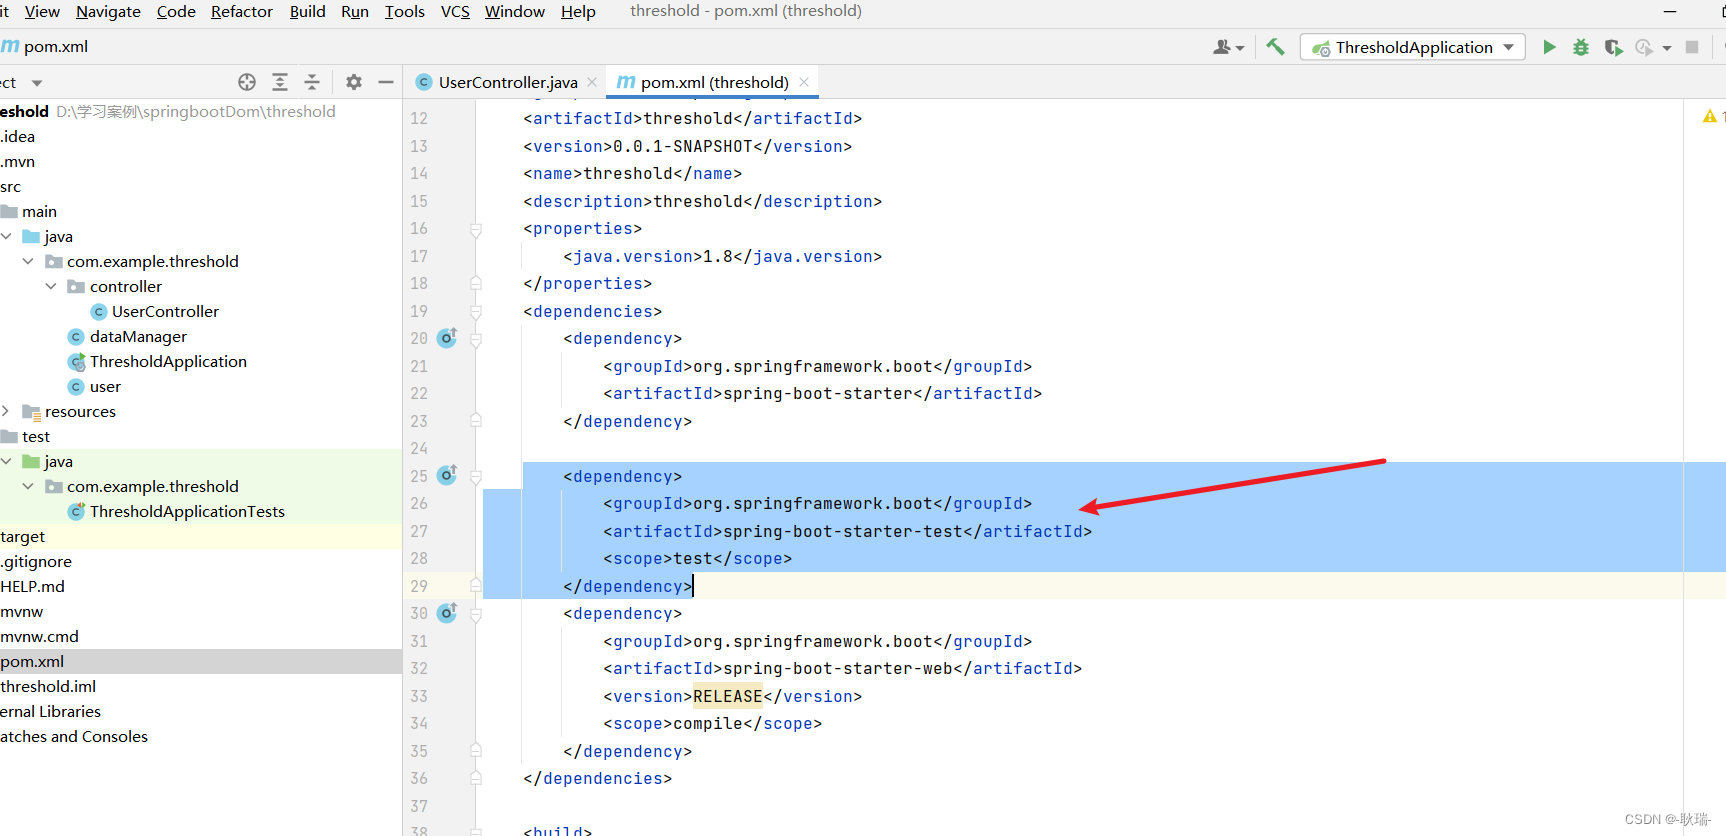Expand the resources folder chevron
This screenshot has width=1726, height=836.
pyautogui.click(x=7, y=411)
